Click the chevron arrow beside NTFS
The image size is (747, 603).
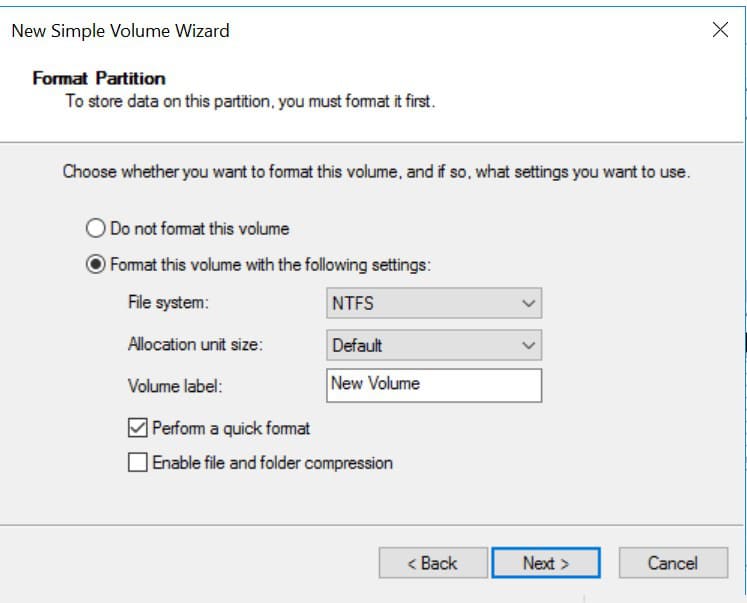click(x=528, y=303)
